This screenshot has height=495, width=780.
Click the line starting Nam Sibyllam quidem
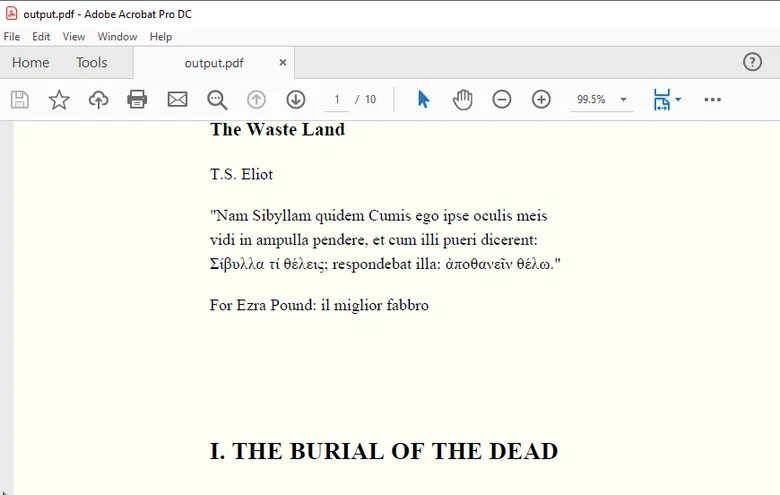click(x=379, y=216)
